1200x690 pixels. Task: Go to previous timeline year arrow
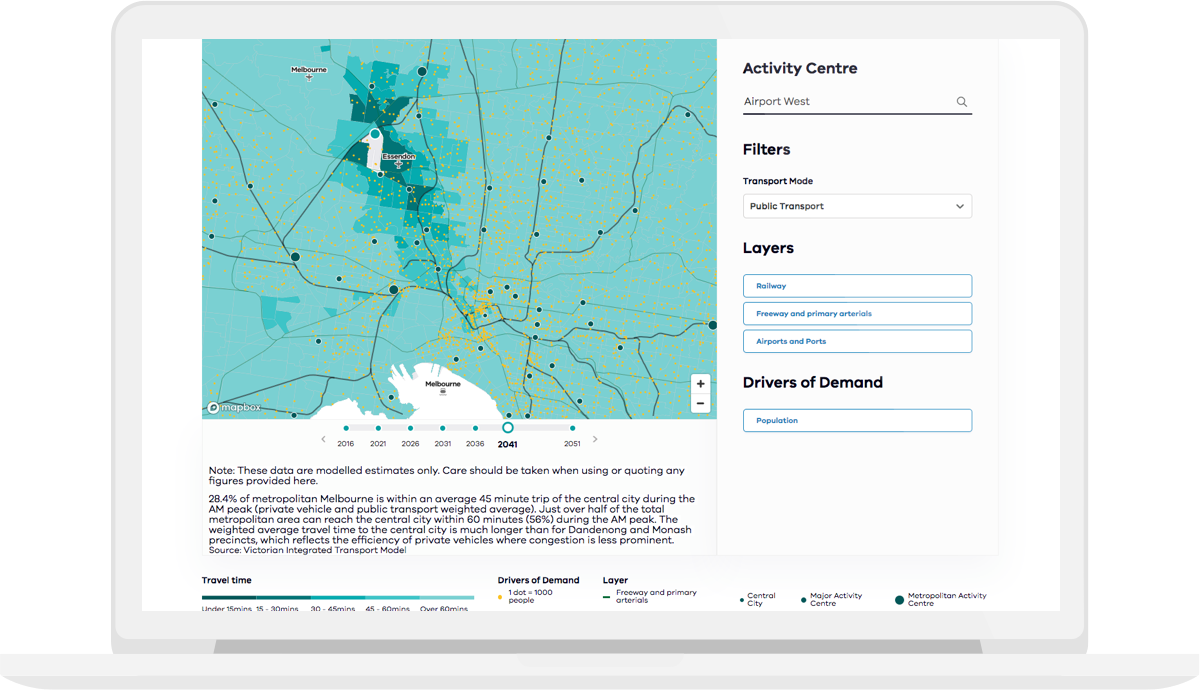(323, 439)
